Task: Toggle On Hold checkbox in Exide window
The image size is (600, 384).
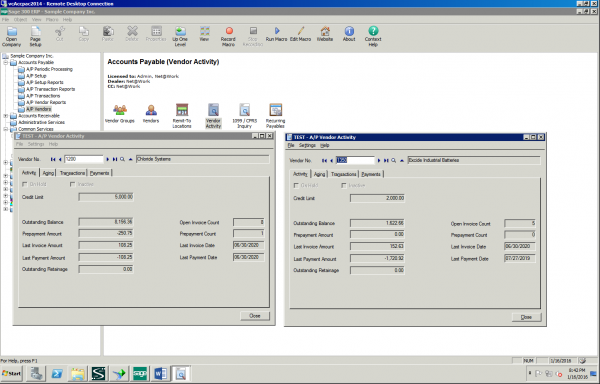Action: (x=296, y=185)
